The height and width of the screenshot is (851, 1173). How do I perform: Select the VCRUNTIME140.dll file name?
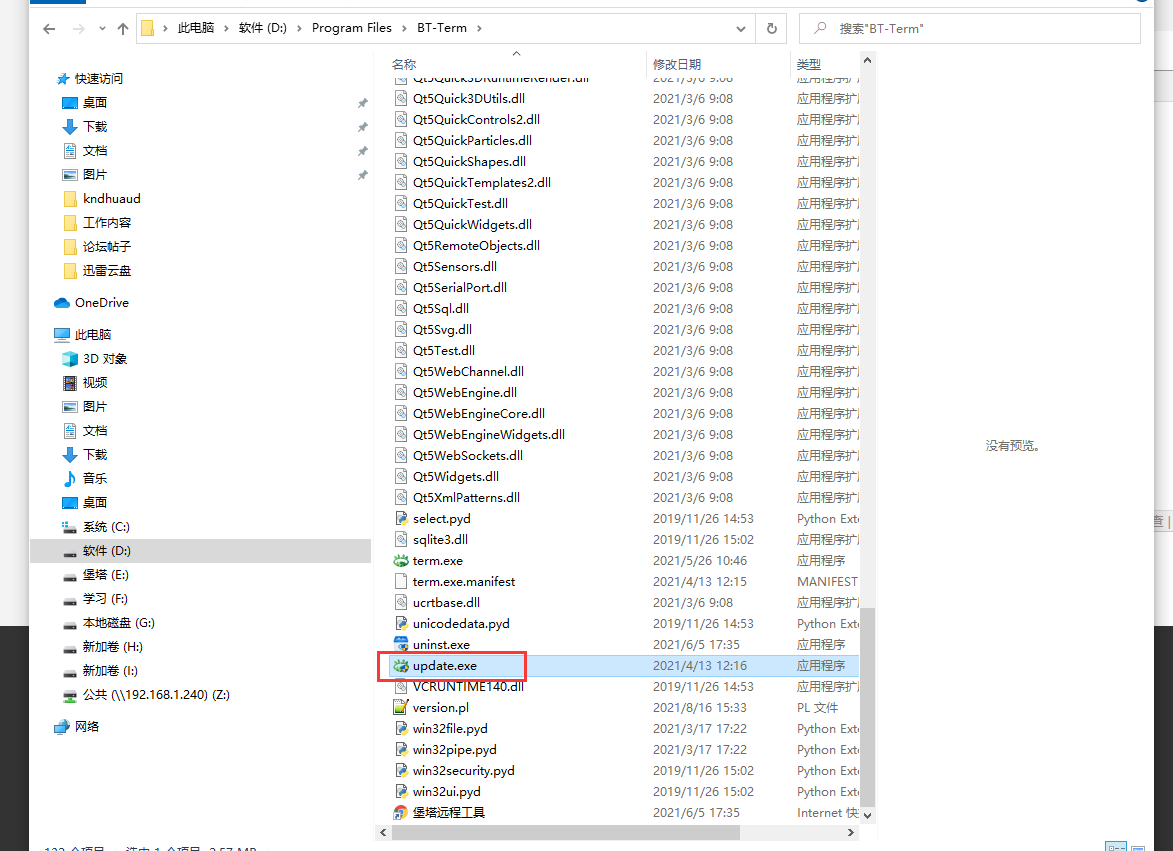pyautogui.click(x=468, y=686)
